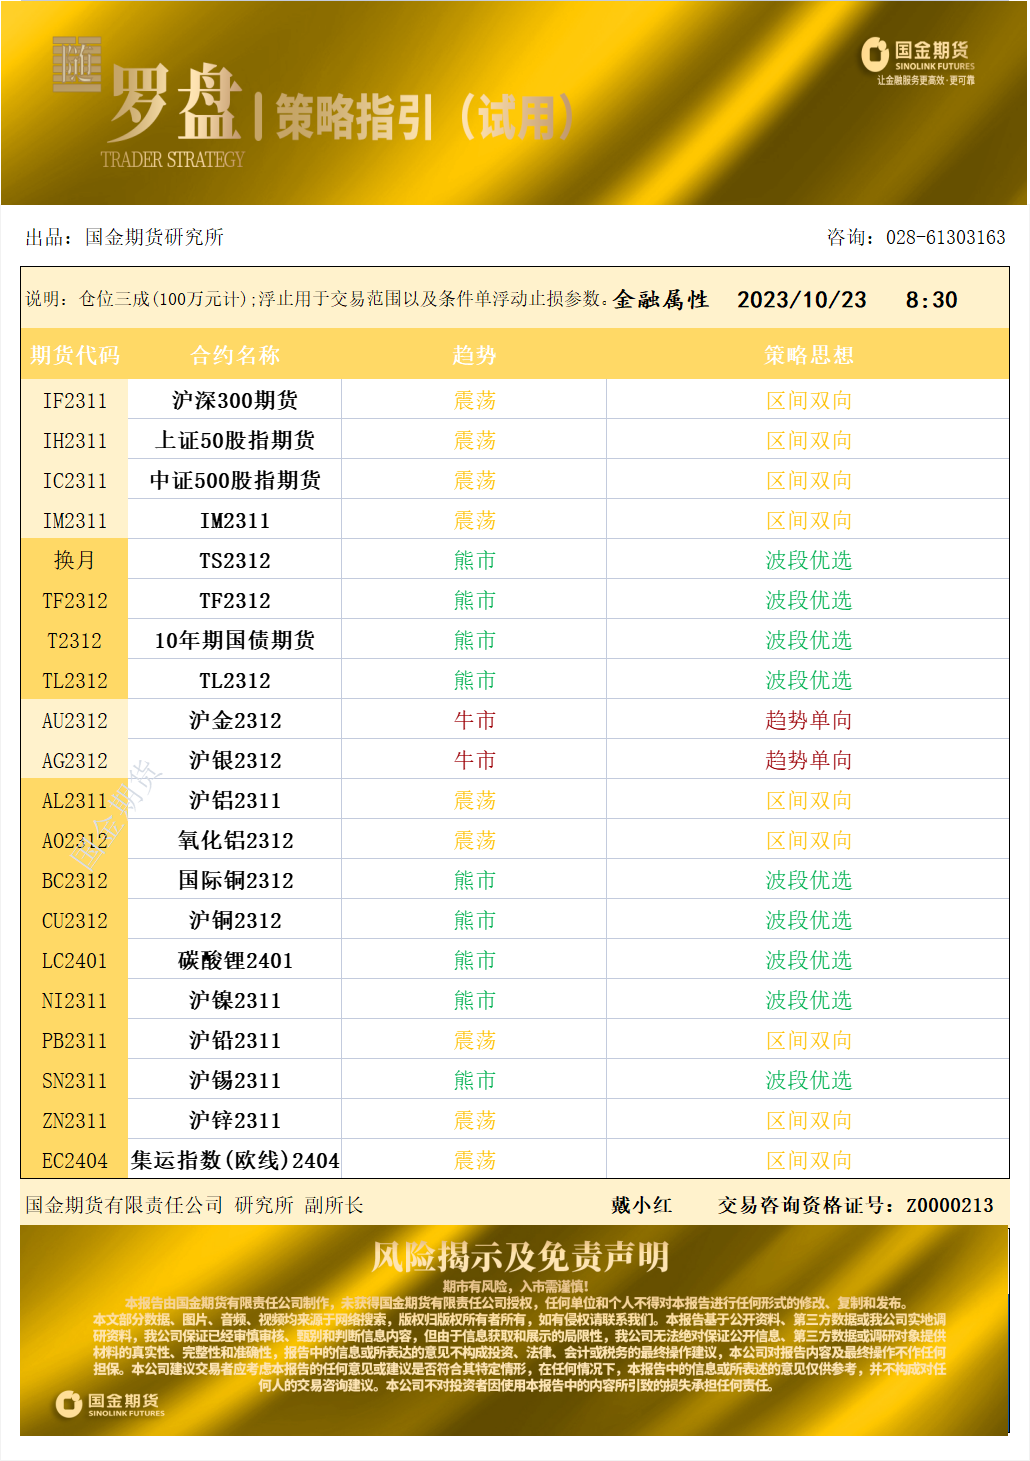Click the 期货代码 column header
Screen dimensions: 1030x1461
tap(75, 355)
